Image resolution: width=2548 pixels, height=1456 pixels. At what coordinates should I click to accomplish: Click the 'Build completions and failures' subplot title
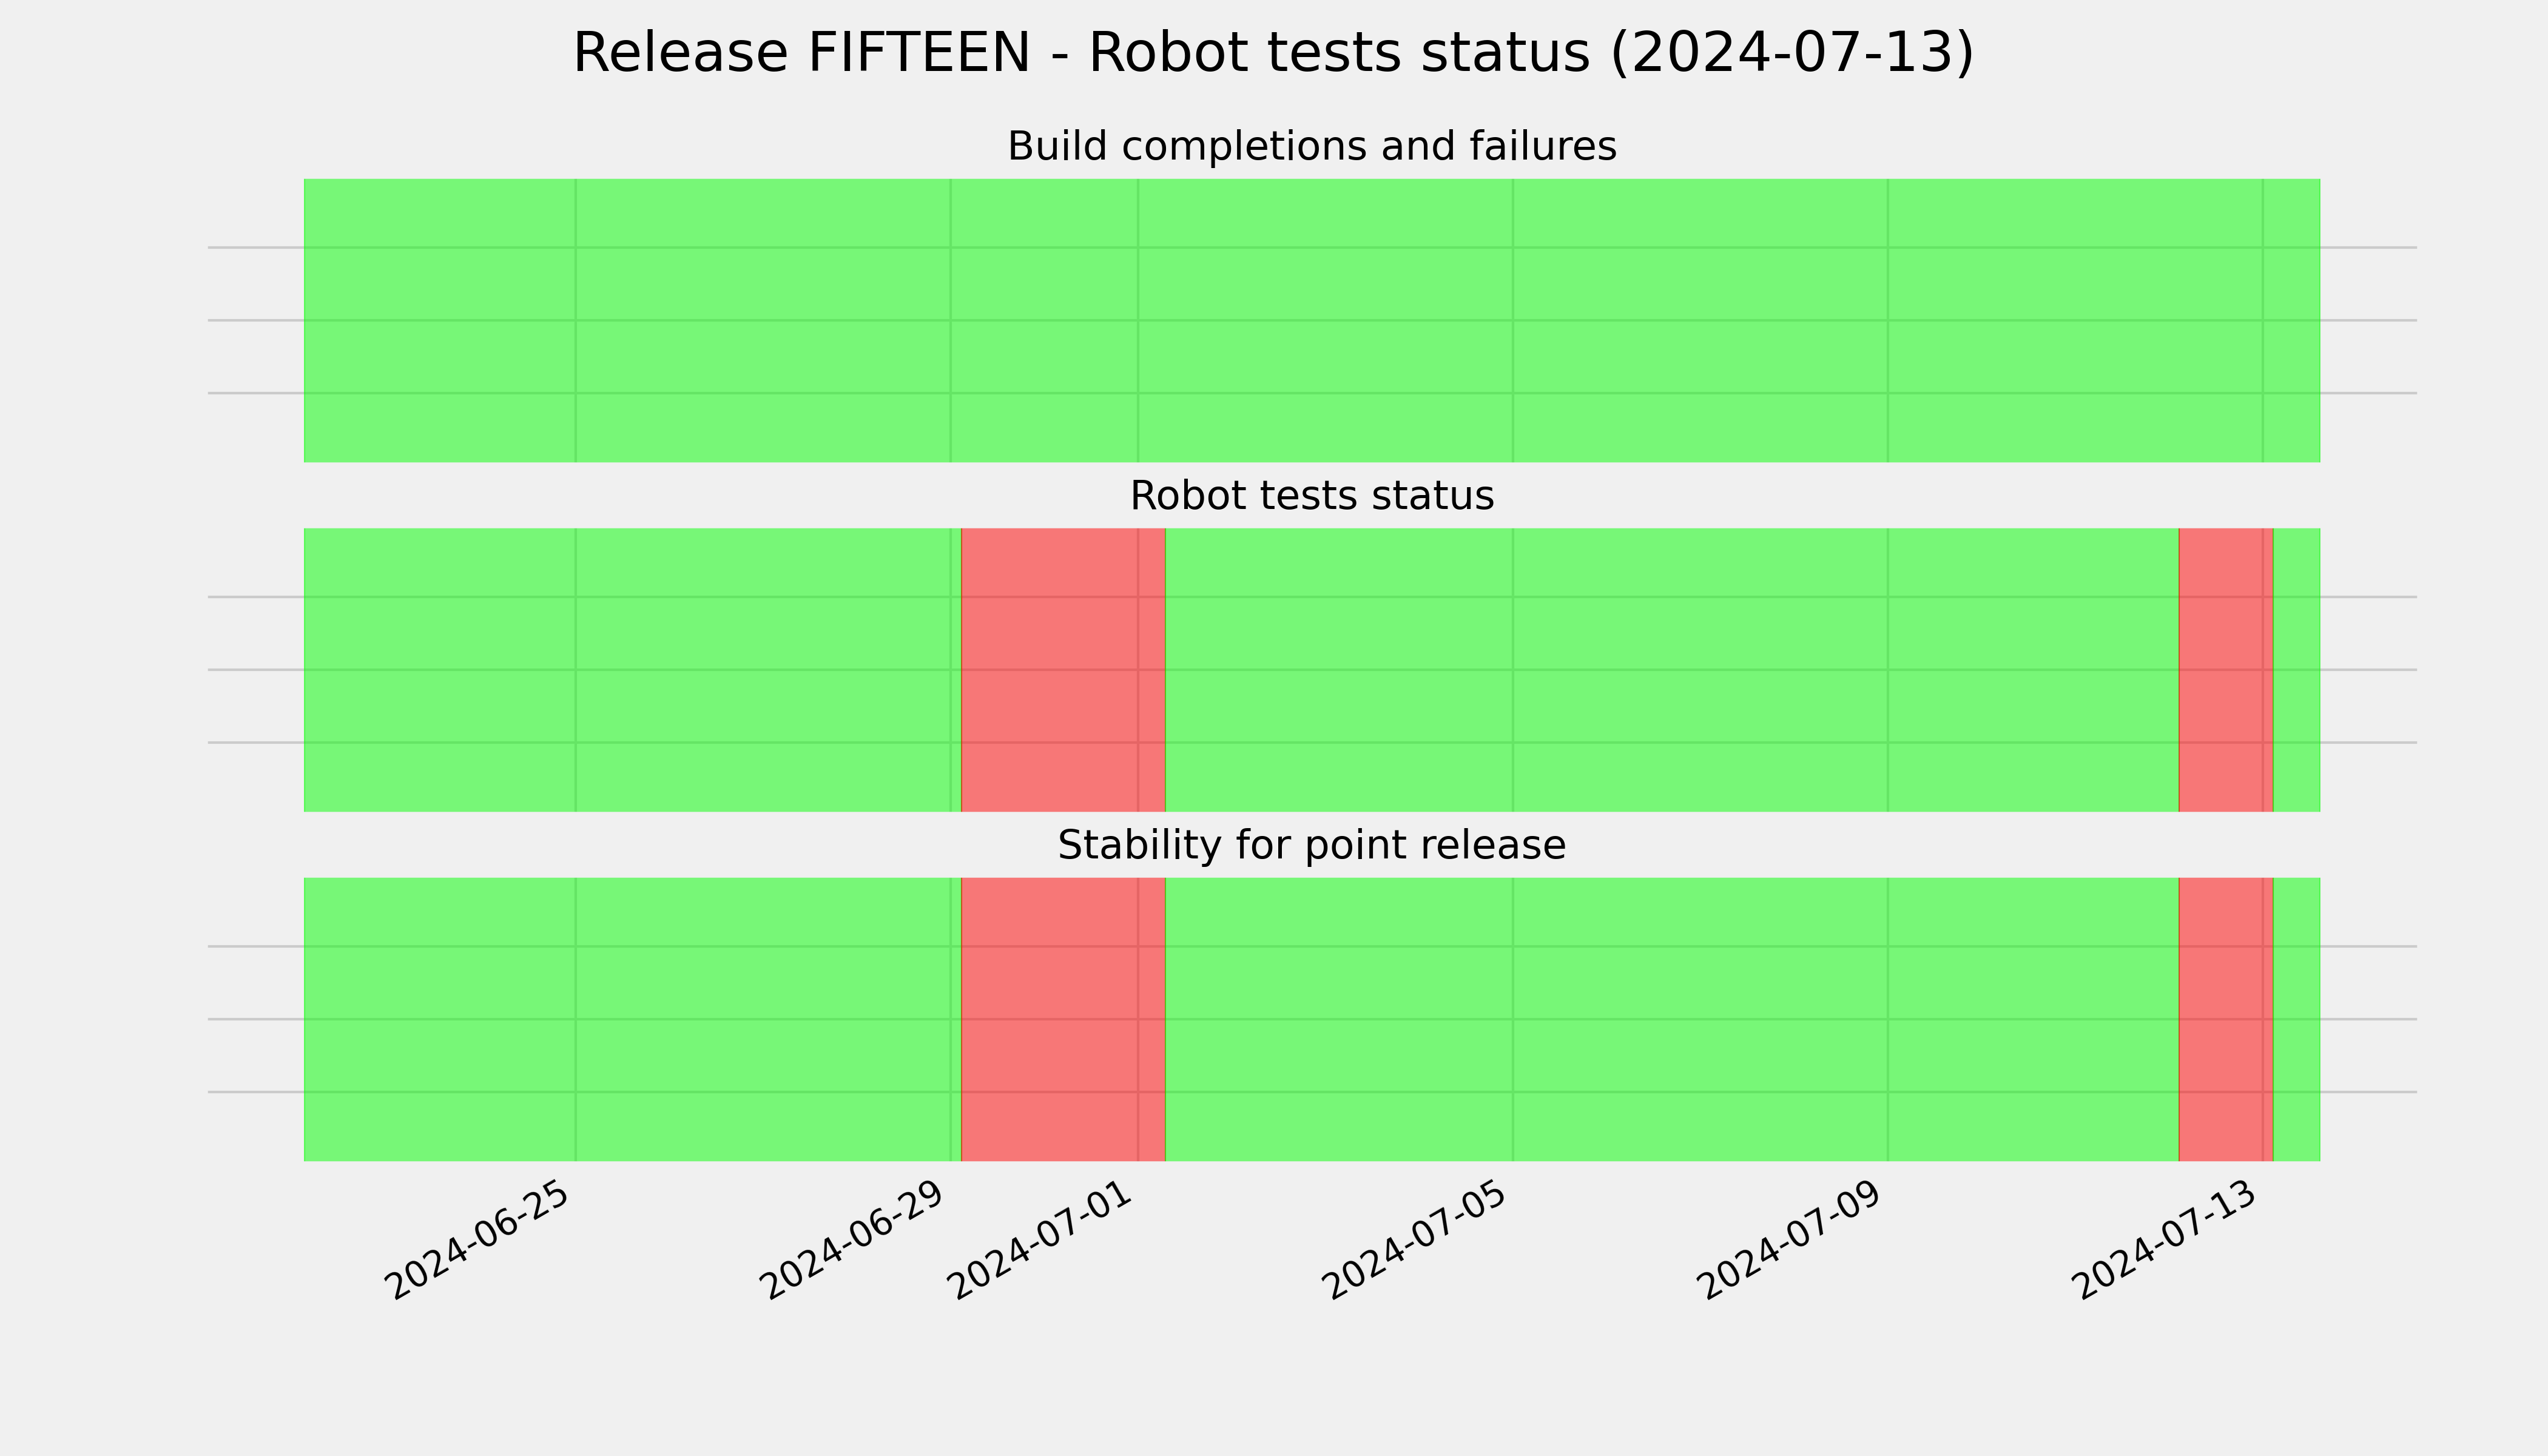click(1312, 147)
